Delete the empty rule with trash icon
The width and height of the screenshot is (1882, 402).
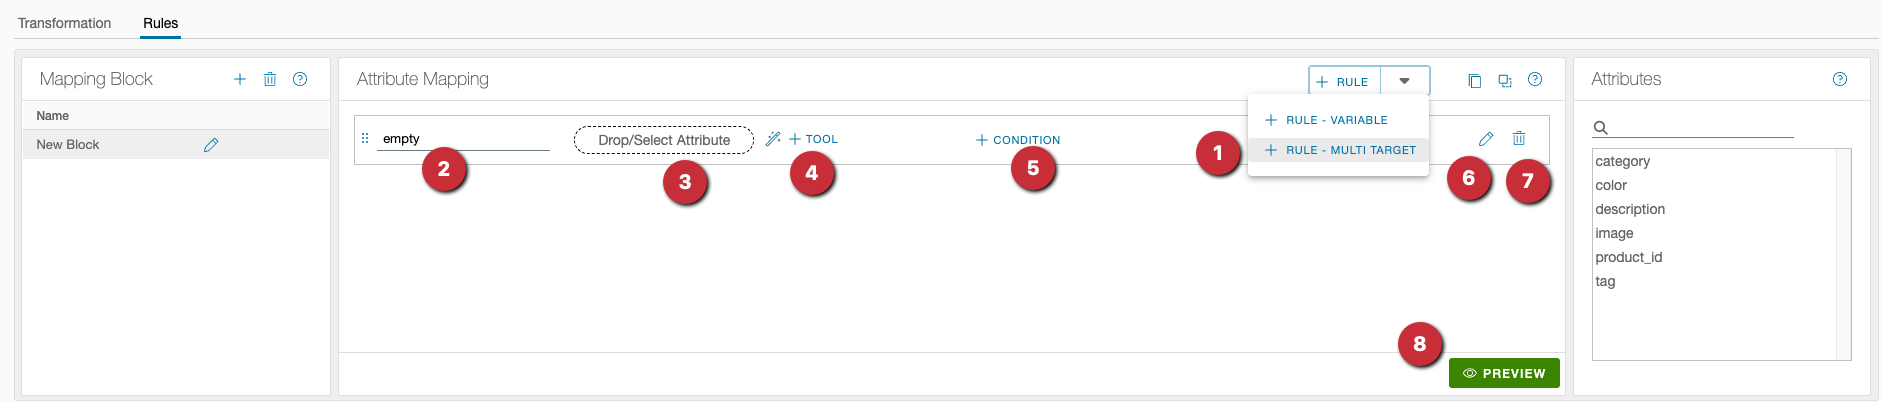1519,139
